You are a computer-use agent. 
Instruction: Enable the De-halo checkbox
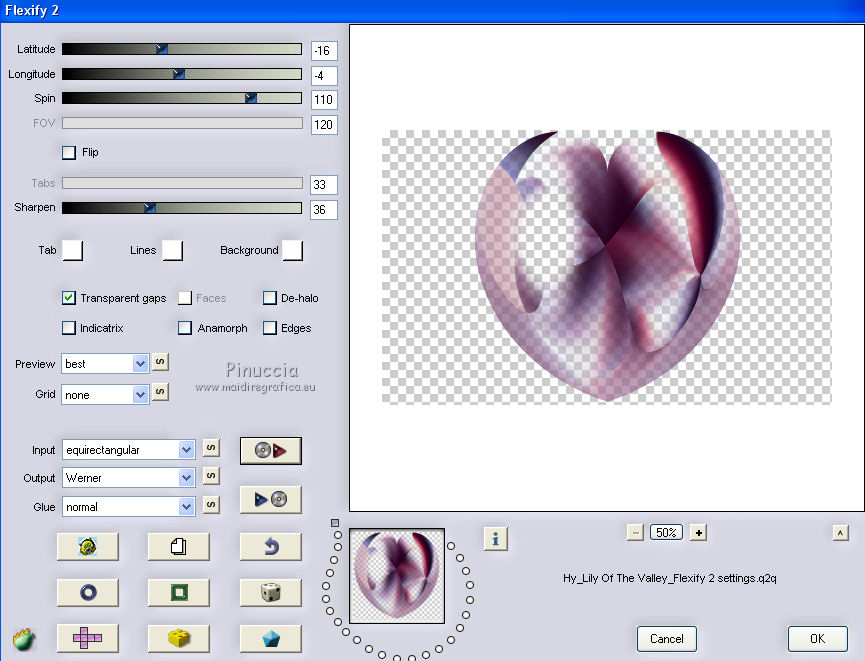coord(269,298)
